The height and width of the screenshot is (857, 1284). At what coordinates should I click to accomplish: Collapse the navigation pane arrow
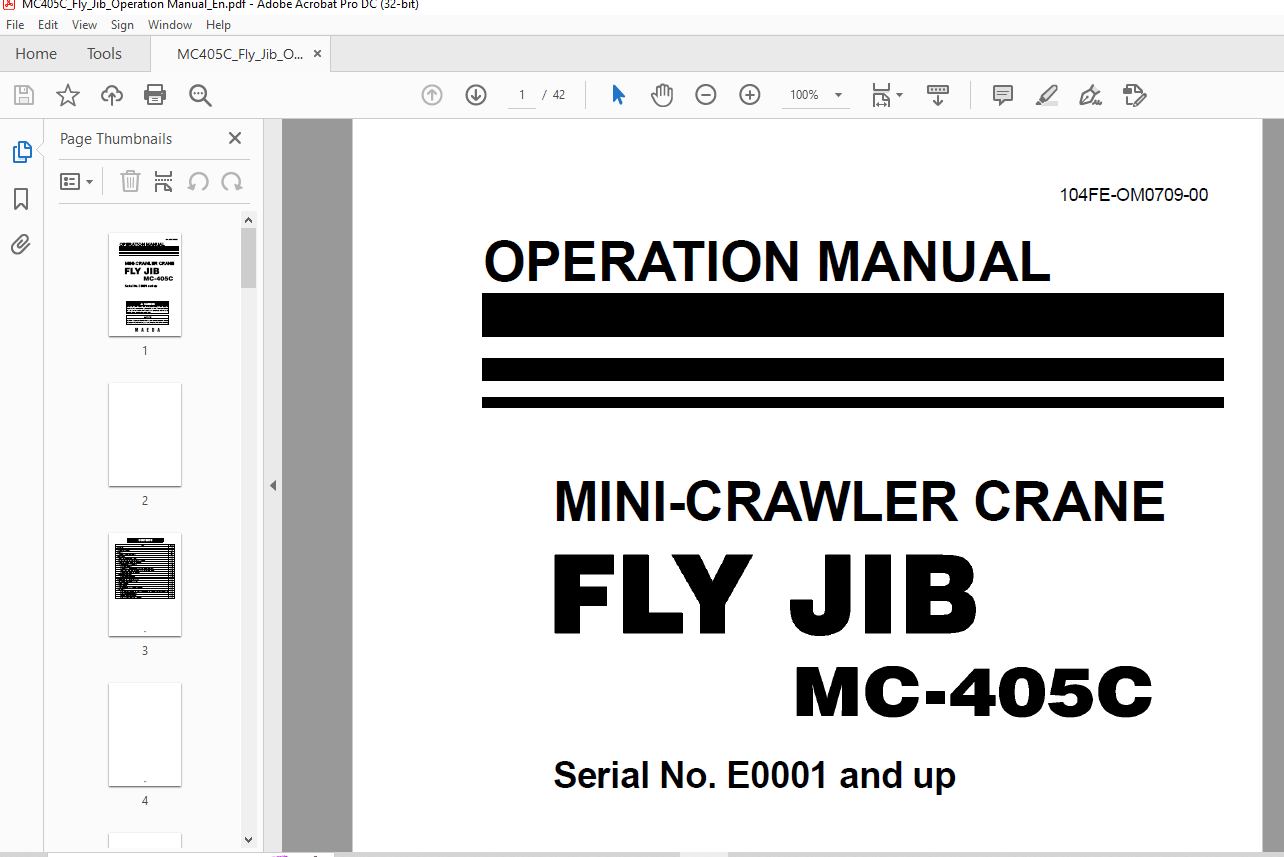coord(273,486)
